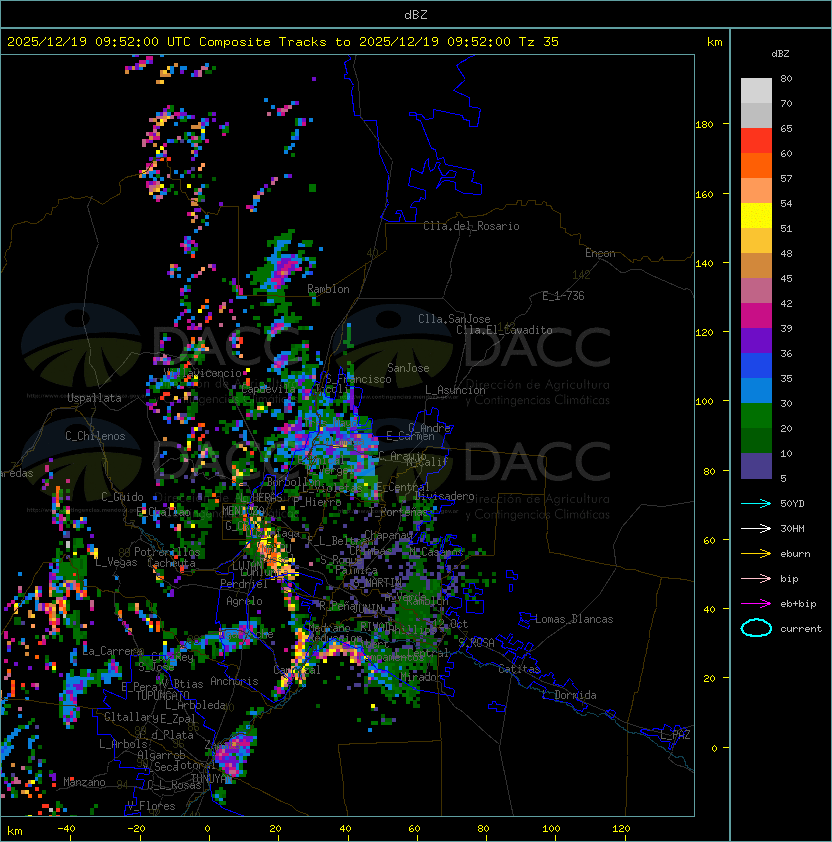This screenshot has height=842, width=832.
Task: Click the Manzano map label
Action: coord(84,782)
